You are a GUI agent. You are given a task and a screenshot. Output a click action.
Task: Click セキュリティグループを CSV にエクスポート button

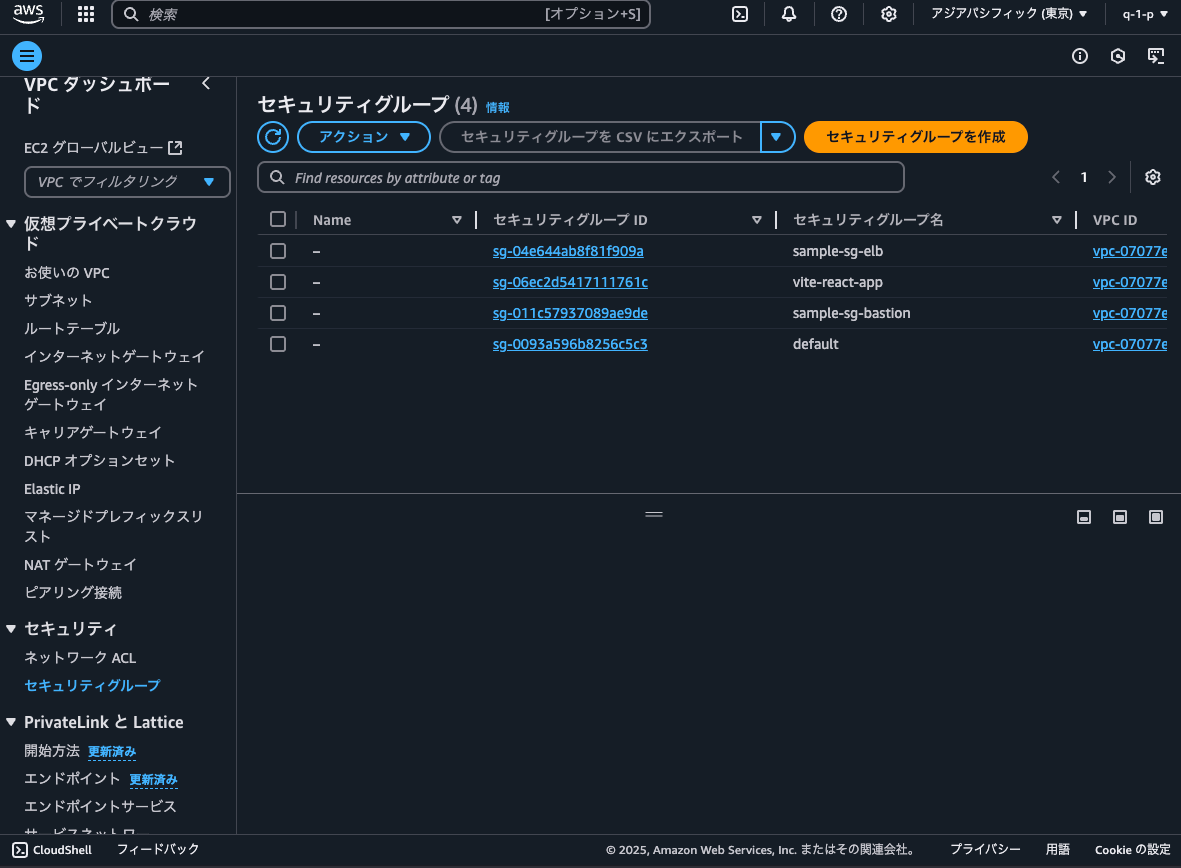click(x=600, y=137)
